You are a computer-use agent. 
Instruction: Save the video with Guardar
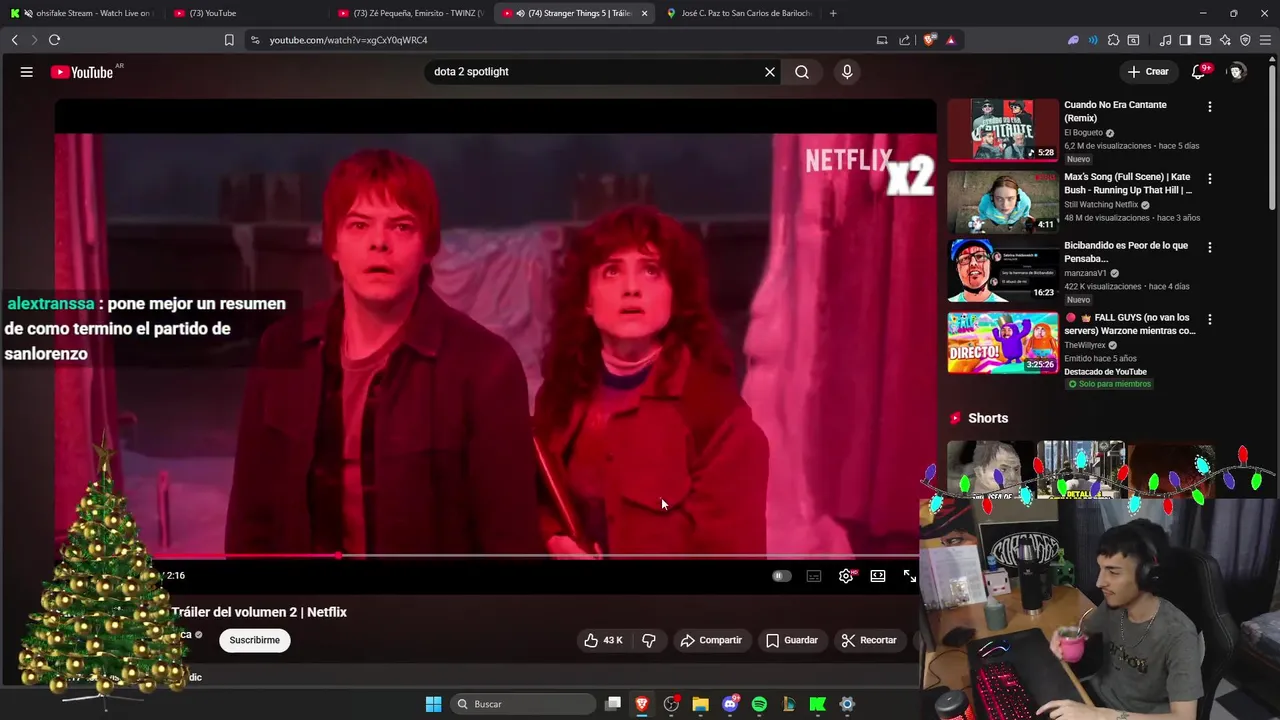(792, 640)
